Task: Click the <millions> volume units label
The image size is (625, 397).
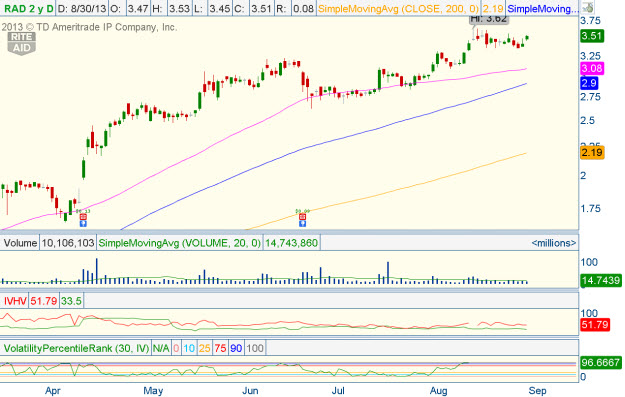Action: (554, 243)
